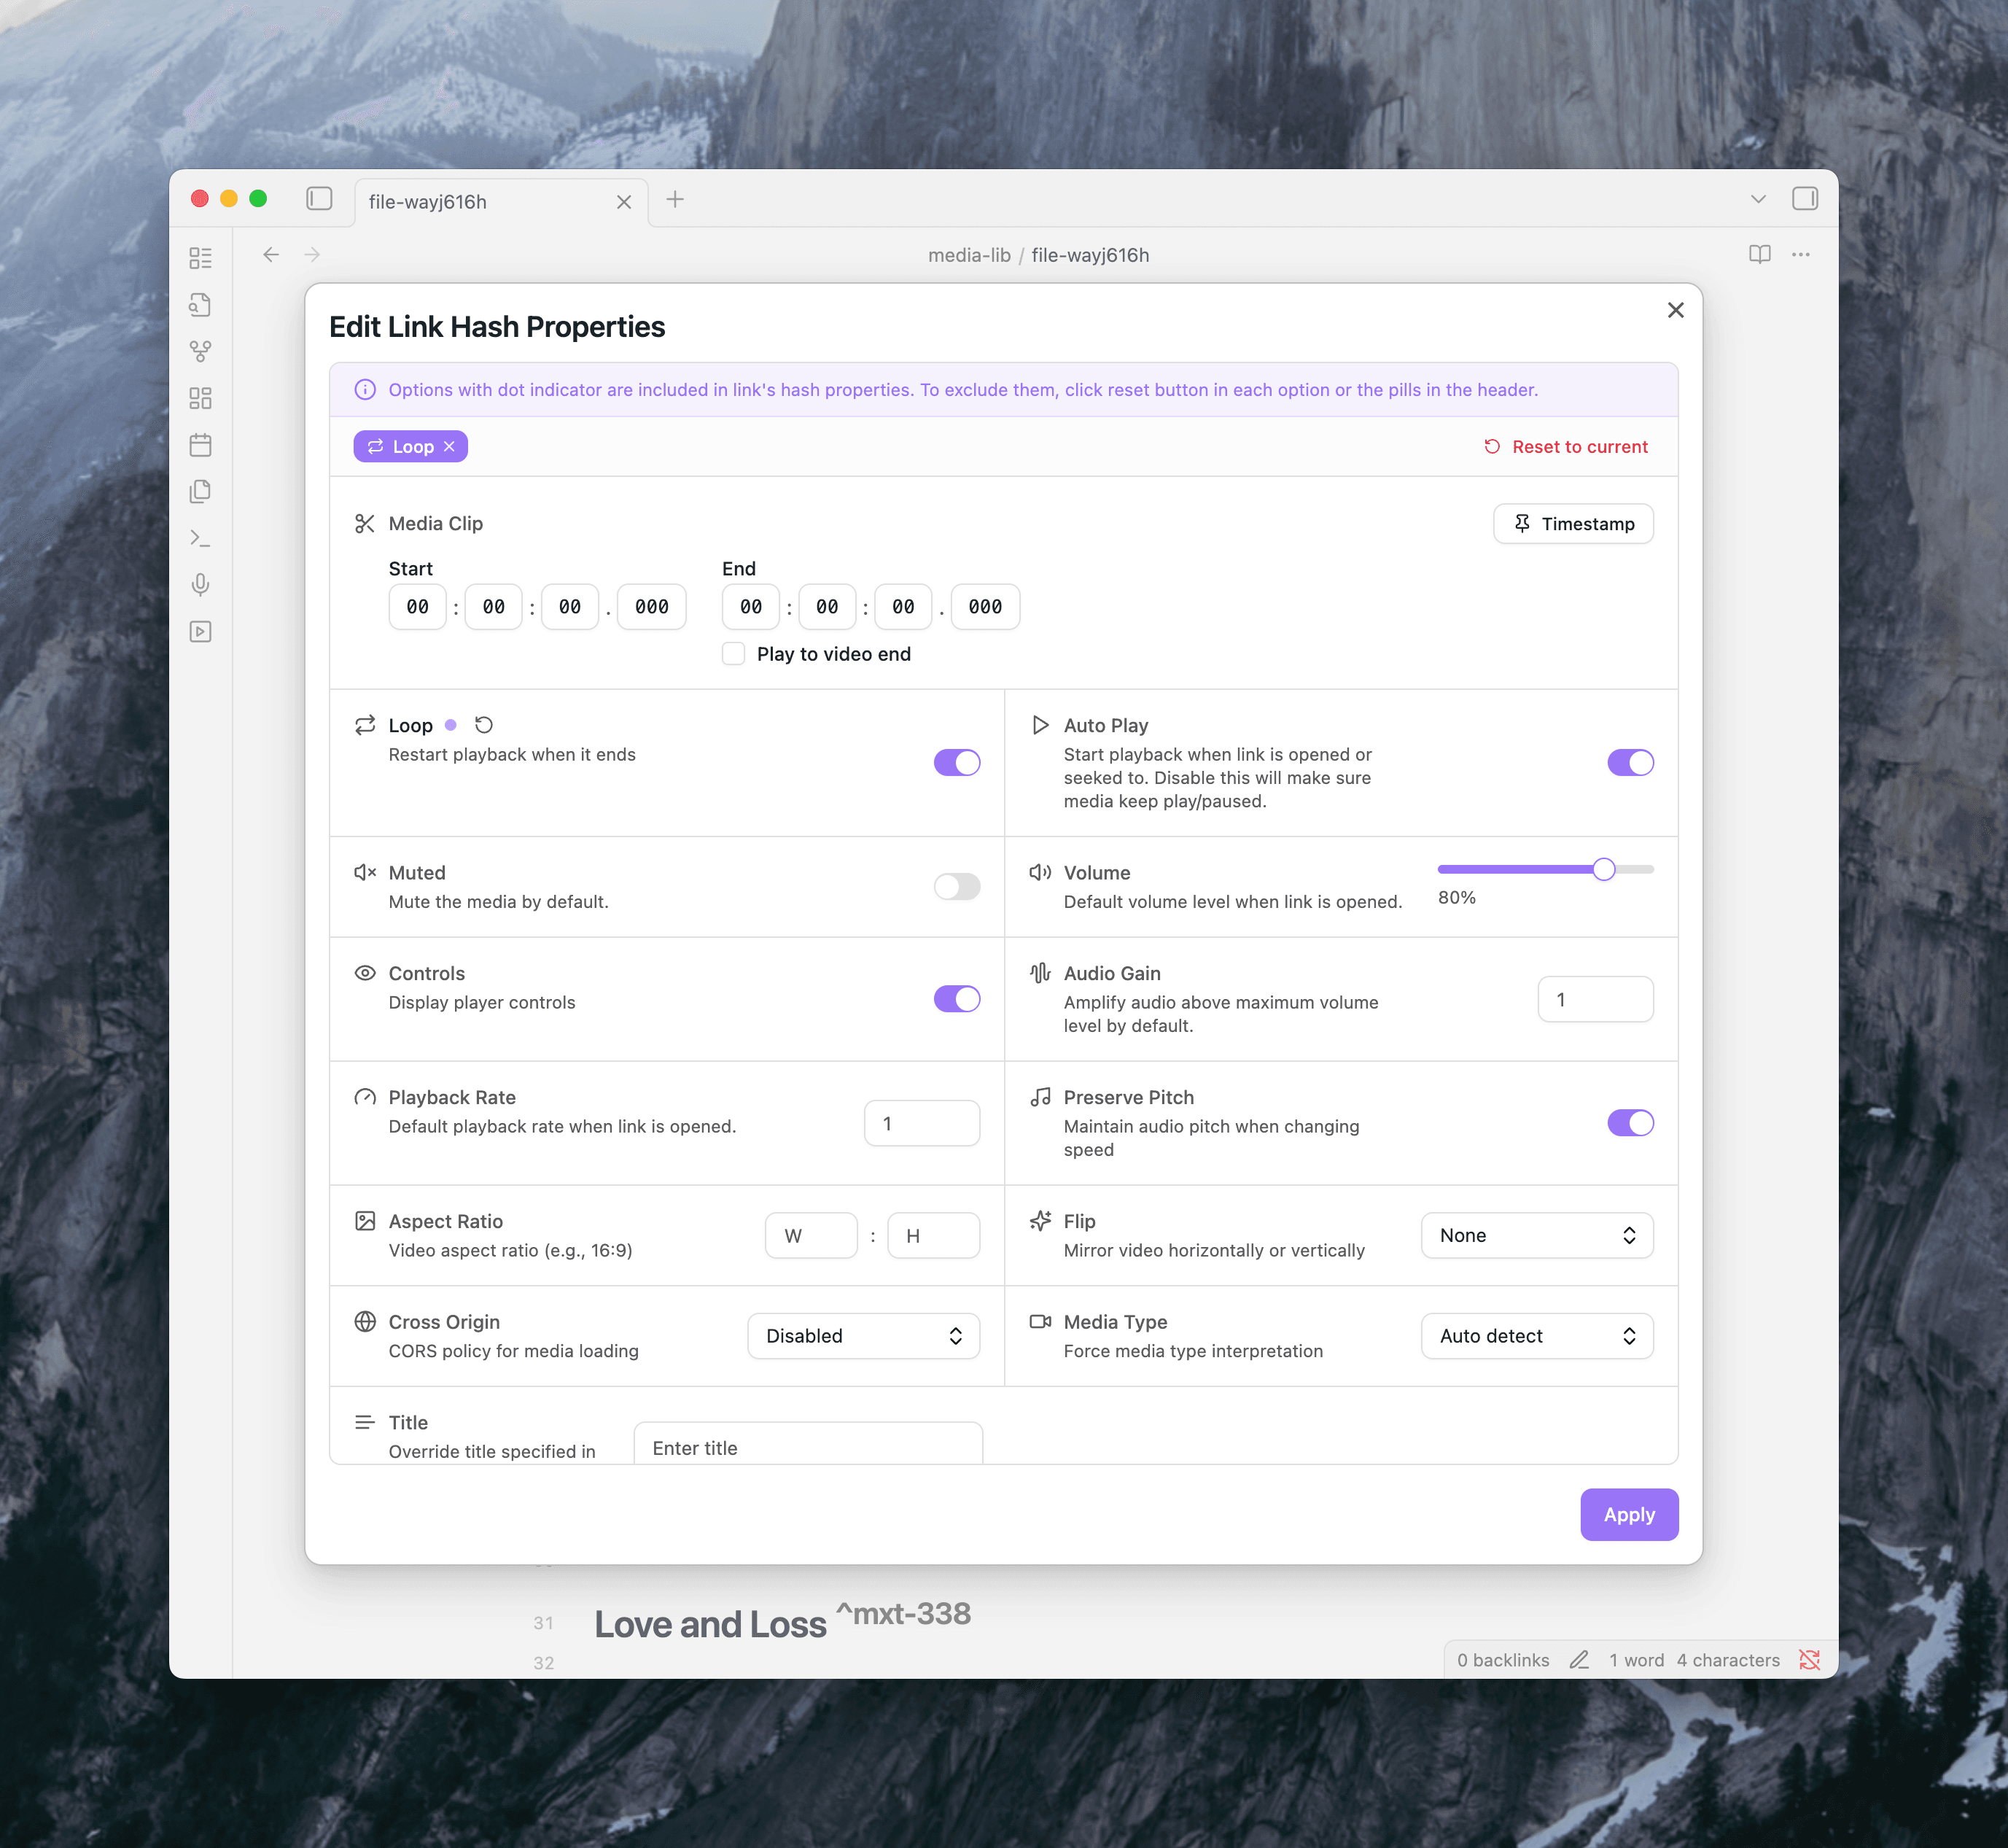
Task: Enable the Muted toggle
Action: 956,887
